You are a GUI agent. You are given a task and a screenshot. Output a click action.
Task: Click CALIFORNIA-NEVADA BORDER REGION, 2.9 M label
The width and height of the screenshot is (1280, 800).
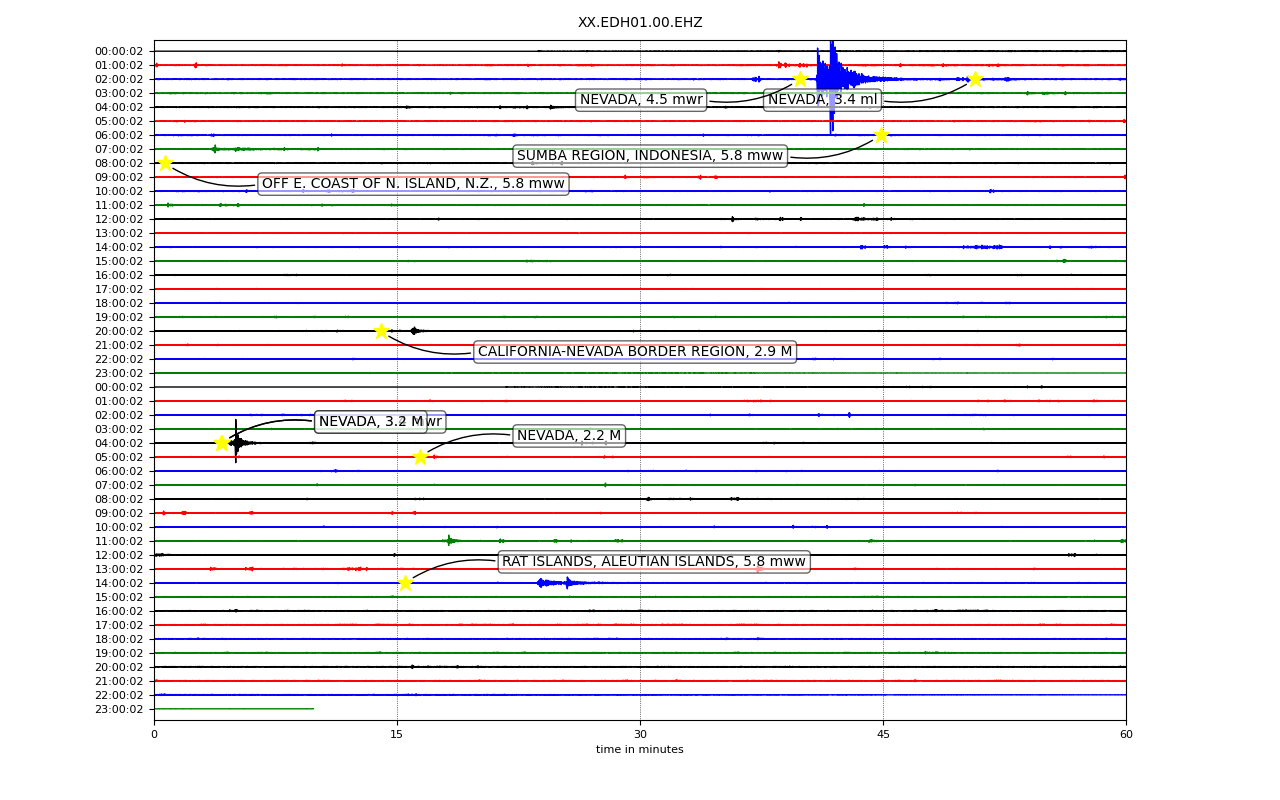(635, 351)
